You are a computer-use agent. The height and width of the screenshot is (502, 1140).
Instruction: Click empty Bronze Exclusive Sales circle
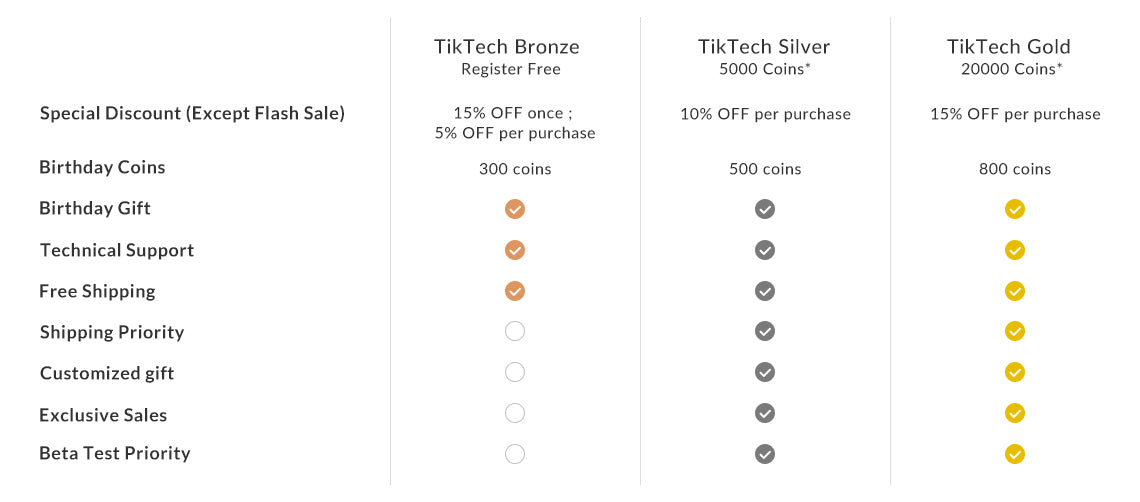(x=515, y=413)
